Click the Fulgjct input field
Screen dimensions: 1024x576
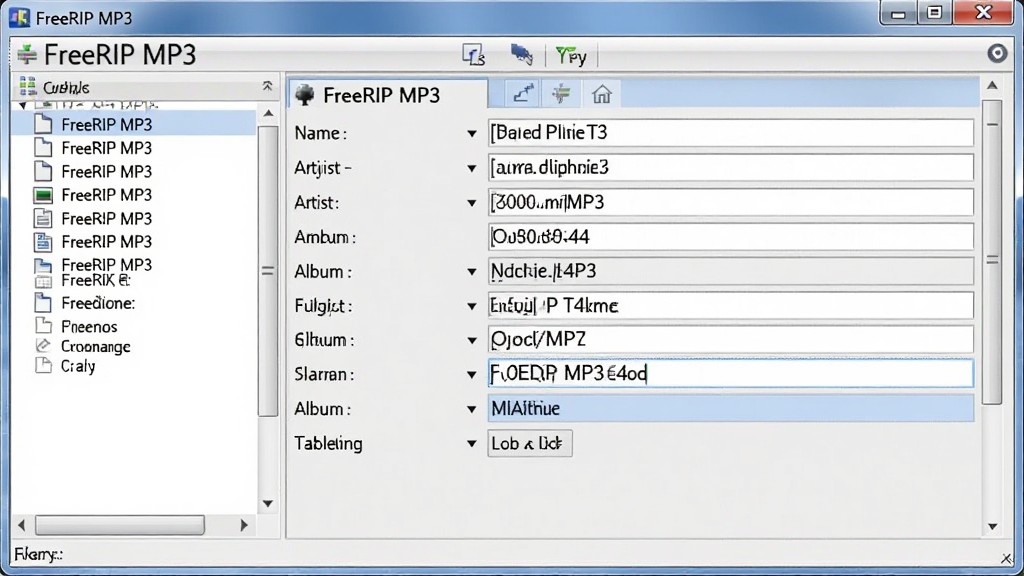coord(730,305)
